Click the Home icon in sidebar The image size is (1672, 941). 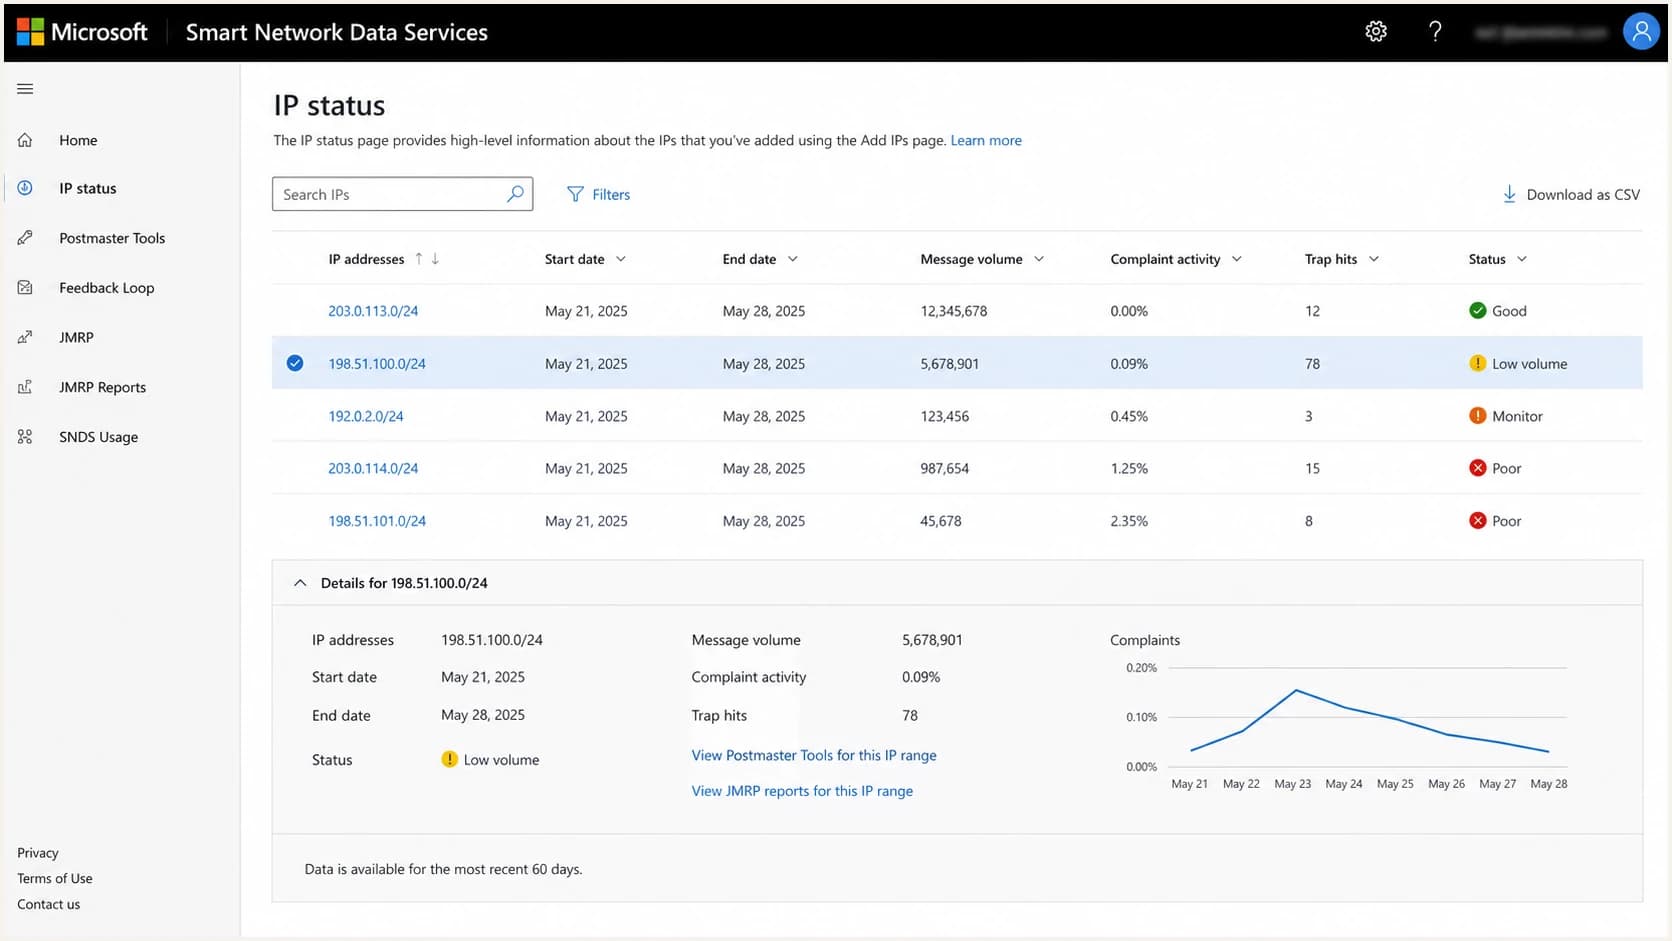pyautogui.click(x=25, y=140)
